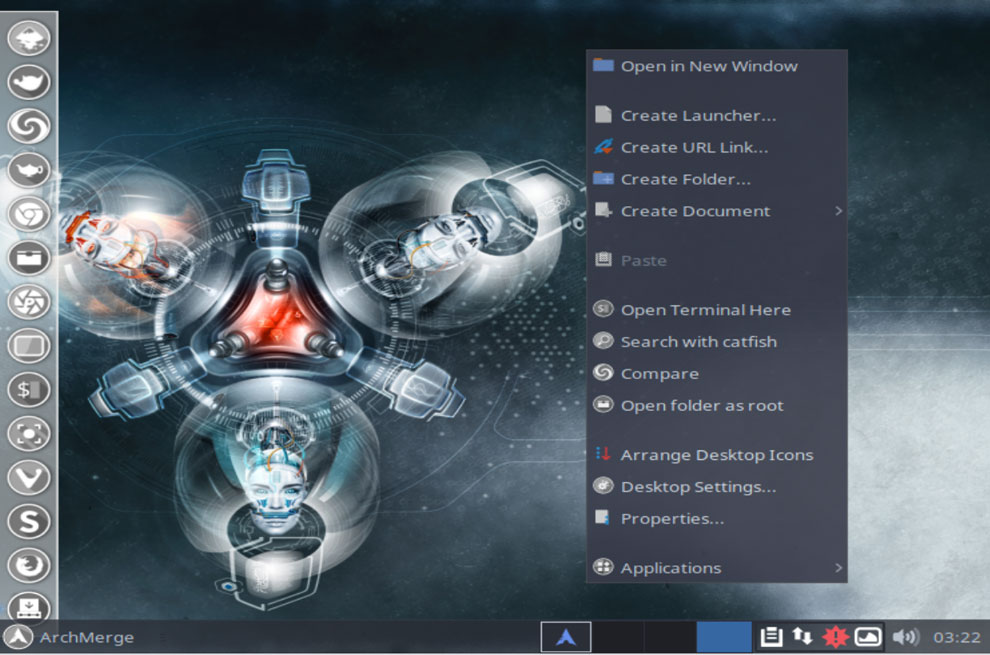Select the blue highlighted workspace cell

(724, 637)
